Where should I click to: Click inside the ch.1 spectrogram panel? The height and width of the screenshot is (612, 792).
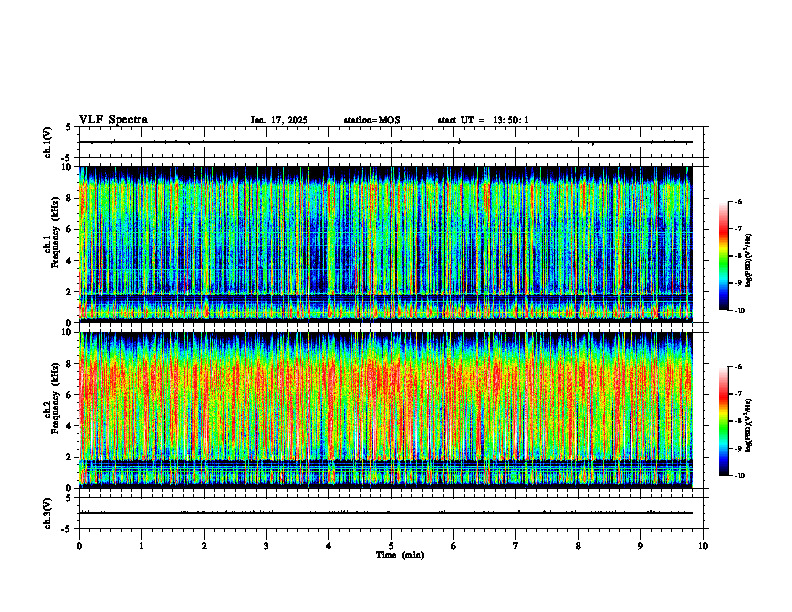tap(386, 244)
